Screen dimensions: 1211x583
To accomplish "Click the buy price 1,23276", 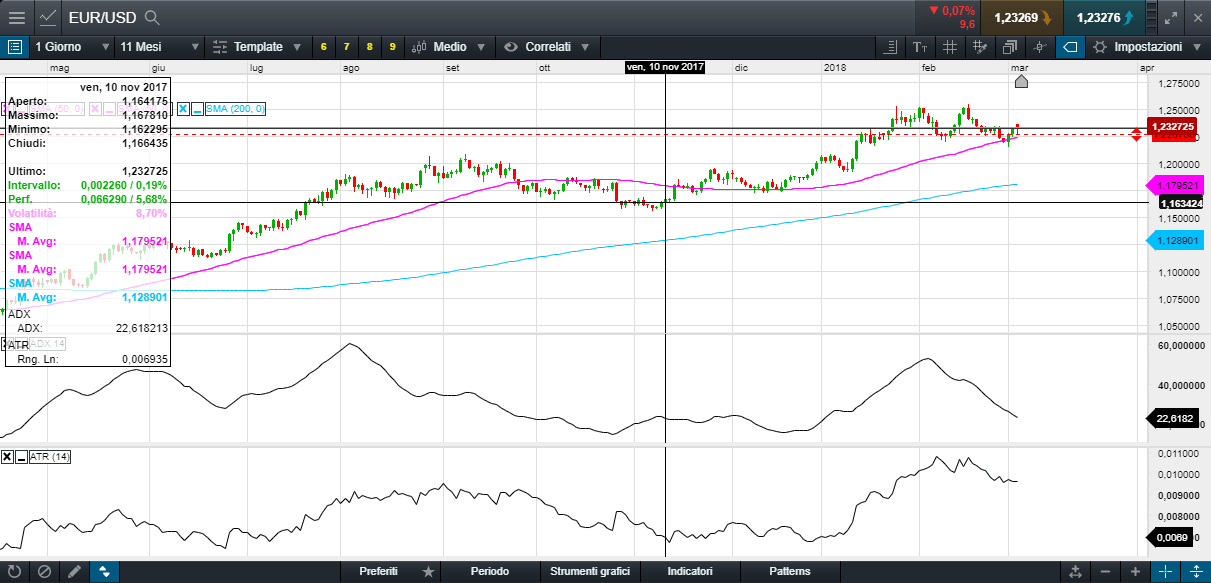I will (x=1104, y=17).
